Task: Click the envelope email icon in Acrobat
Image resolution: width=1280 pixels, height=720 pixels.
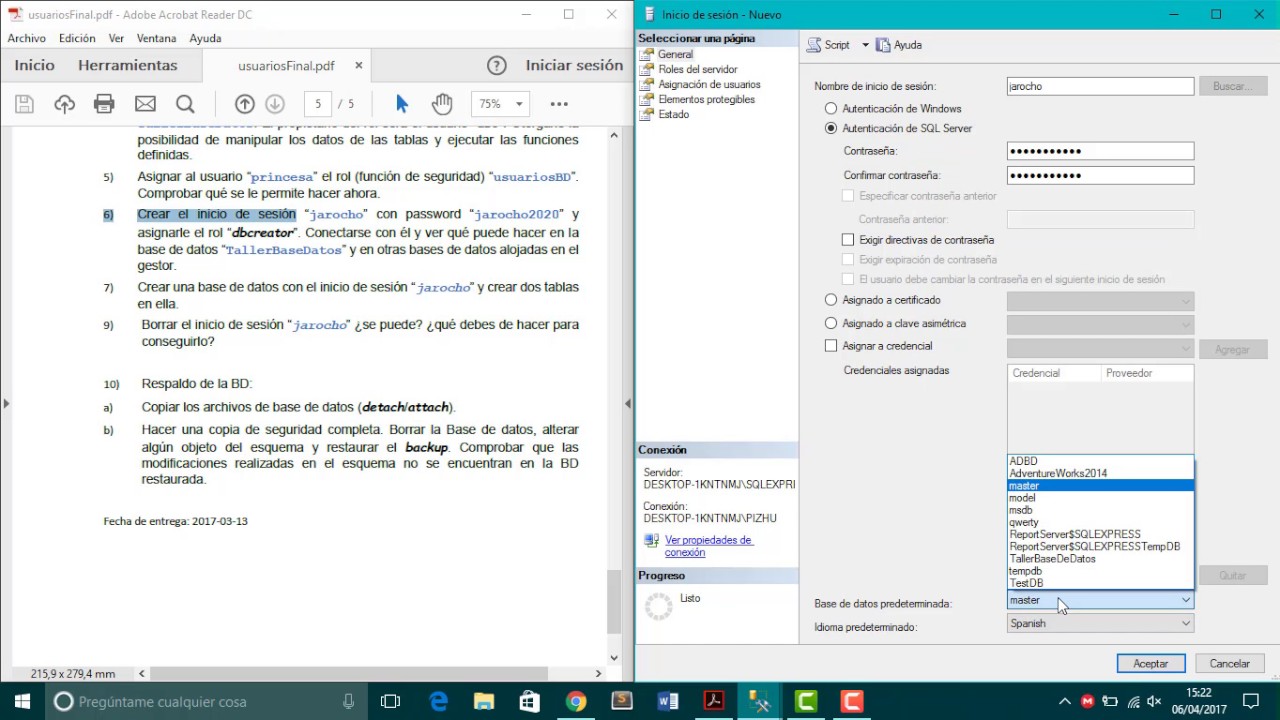Action: (145, 104)
